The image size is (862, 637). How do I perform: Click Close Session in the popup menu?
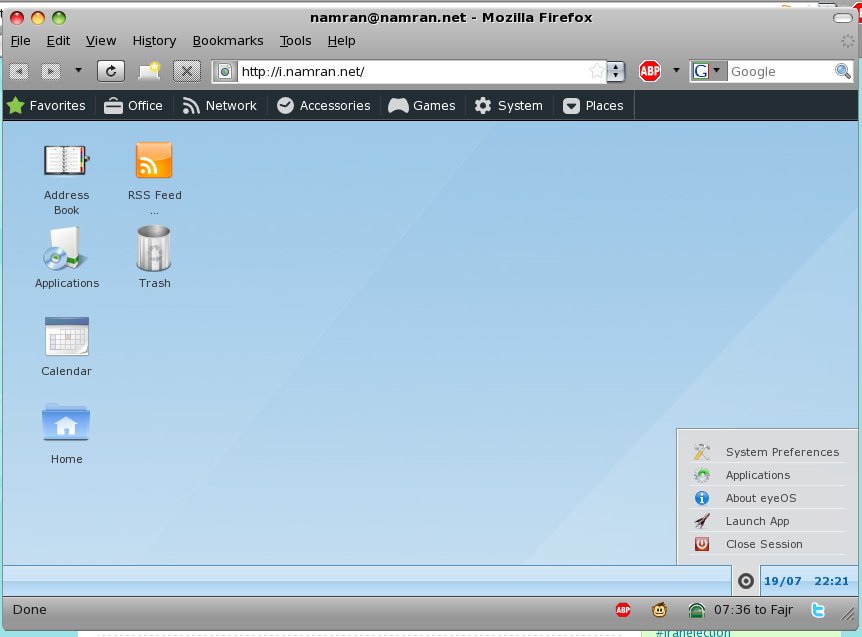(x=764, y=544)
